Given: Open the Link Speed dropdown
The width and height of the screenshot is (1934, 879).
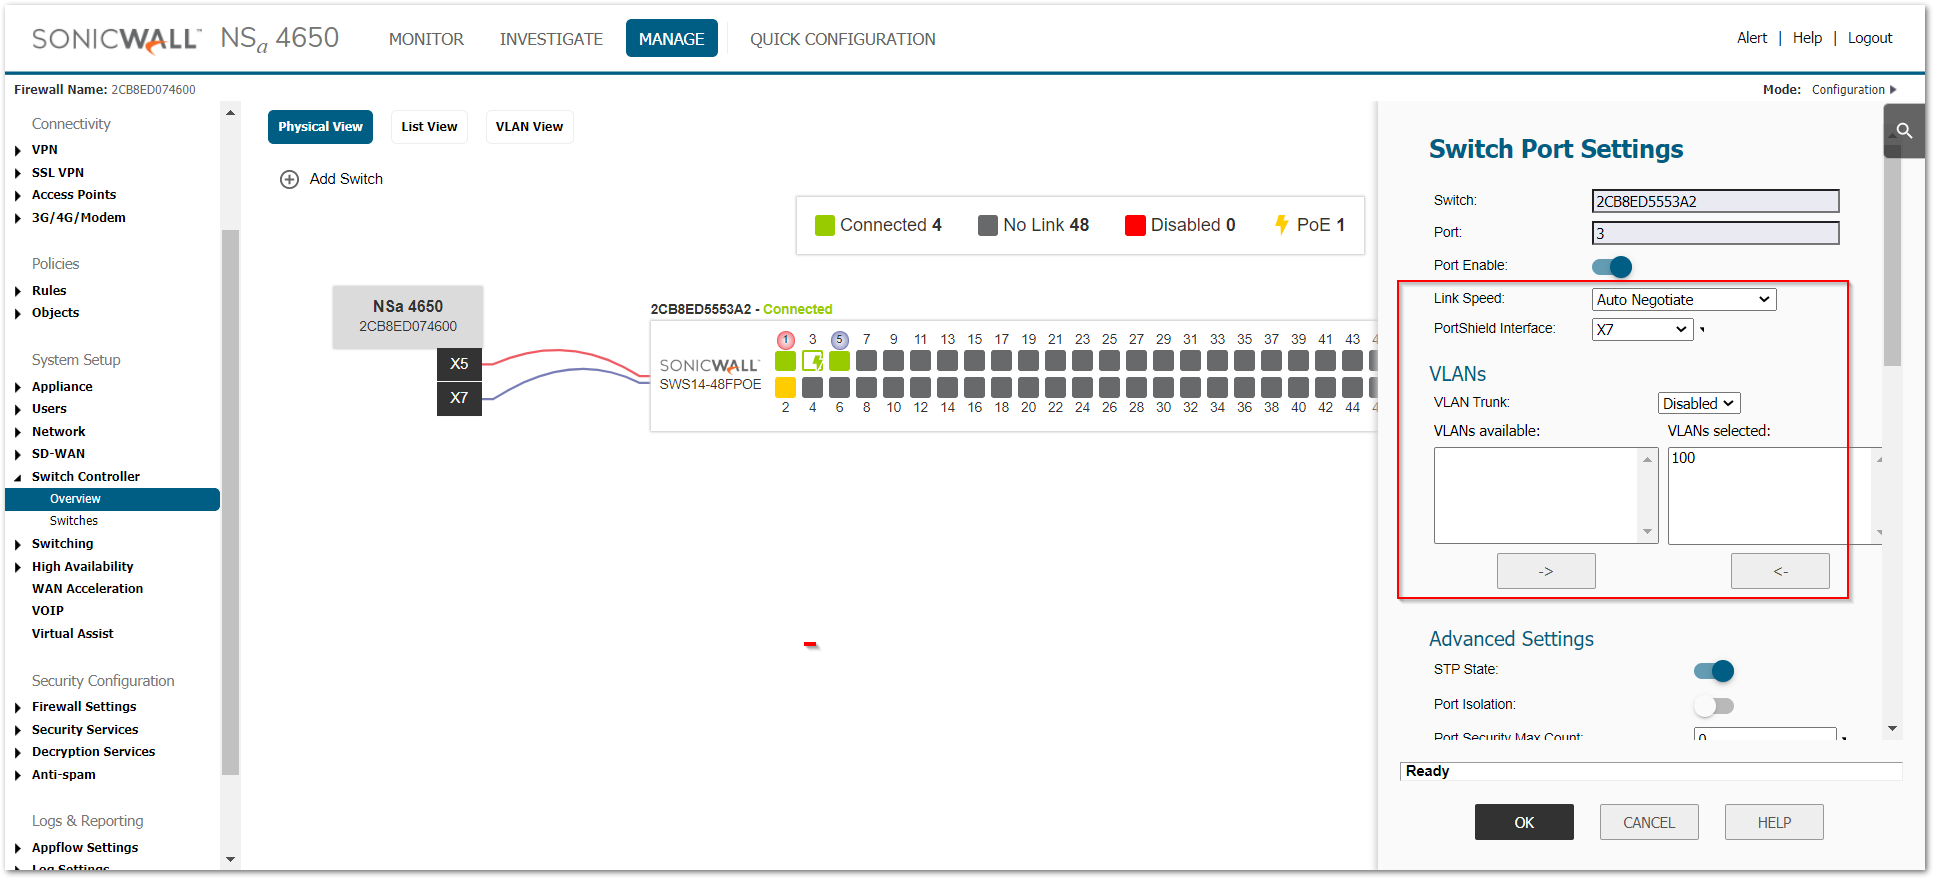Looking at the screenshot, I should [x=1684, y=300].
